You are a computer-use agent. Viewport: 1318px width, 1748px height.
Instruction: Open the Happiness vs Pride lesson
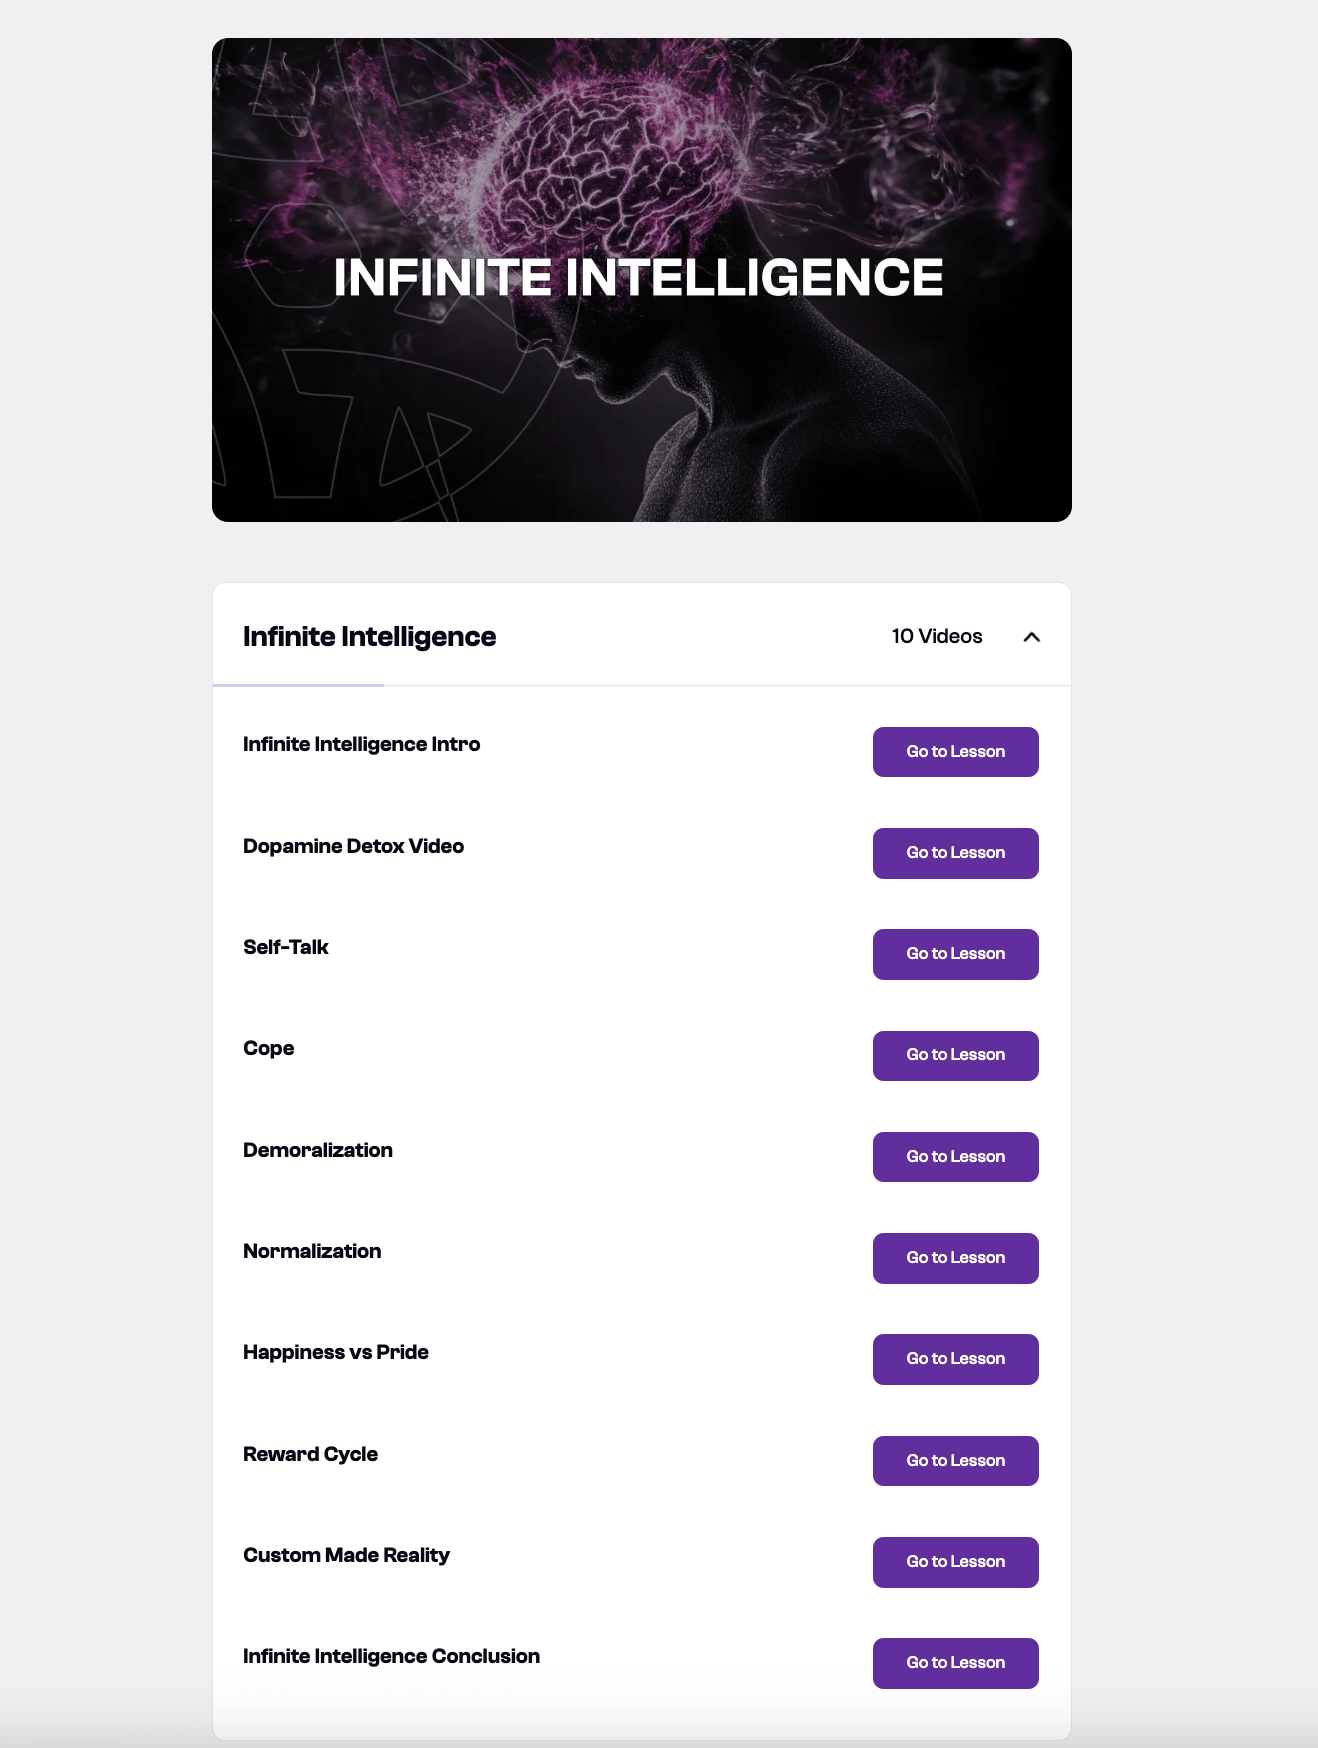(955, 1359)
